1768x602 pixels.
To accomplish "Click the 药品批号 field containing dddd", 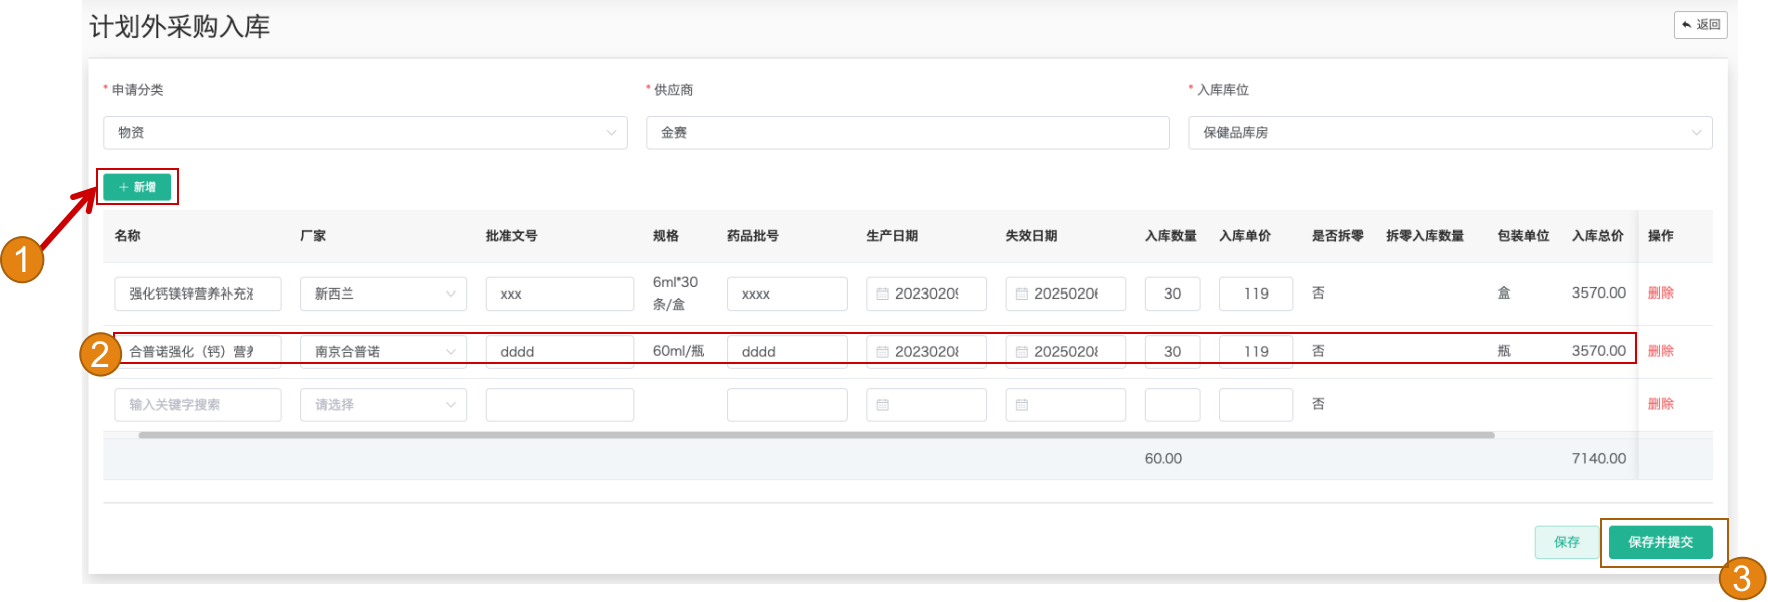I will click(787, 352).
